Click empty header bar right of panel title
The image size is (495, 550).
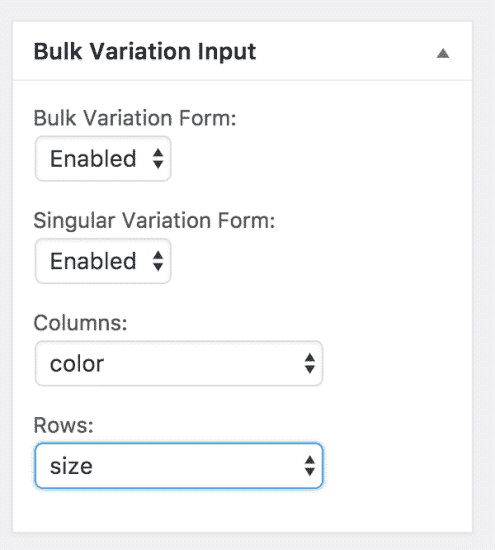coord(346,52)
